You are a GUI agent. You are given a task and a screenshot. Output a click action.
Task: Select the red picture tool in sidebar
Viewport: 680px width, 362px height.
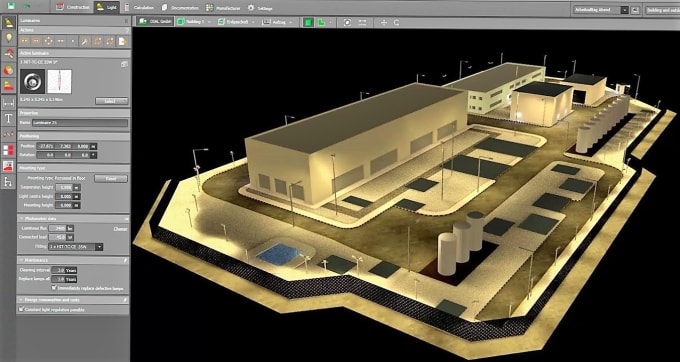coord(9,166)
